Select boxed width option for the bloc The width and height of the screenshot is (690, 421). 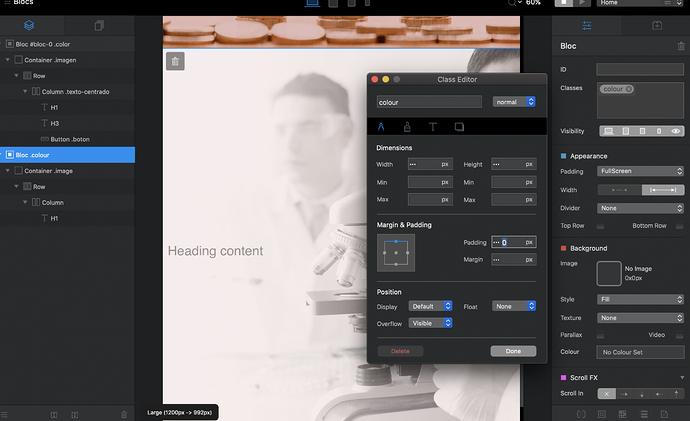pos(620,190)
